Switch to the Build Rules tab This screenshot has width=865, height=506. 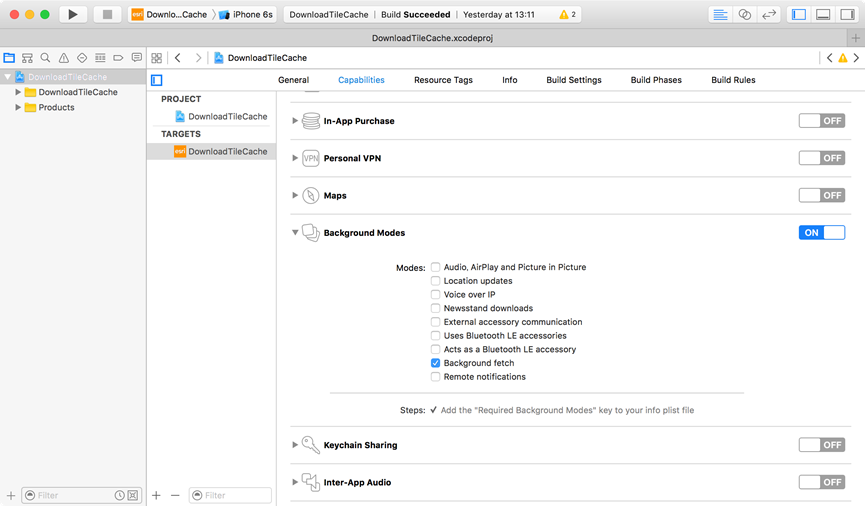pos(733,80)
